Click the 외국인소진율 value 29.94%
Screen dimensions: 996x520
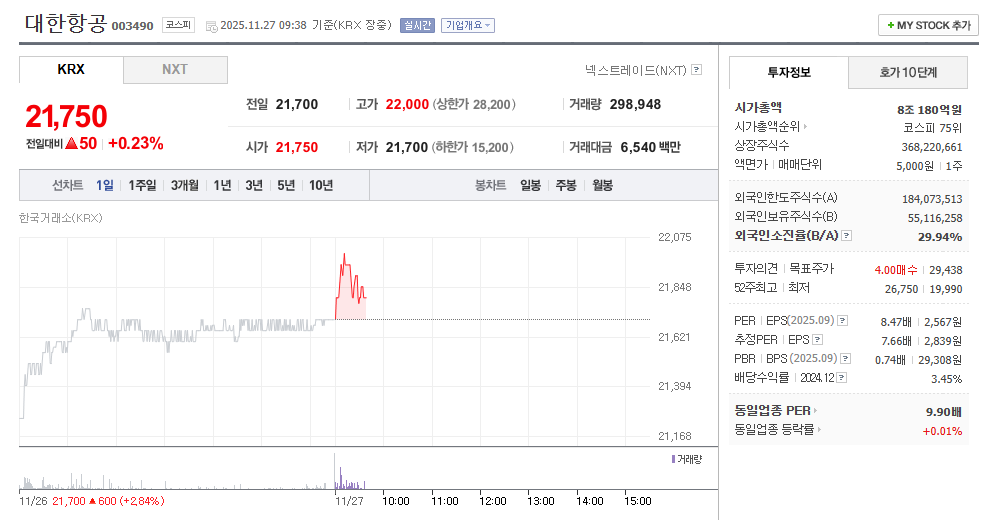pos(940,237)
